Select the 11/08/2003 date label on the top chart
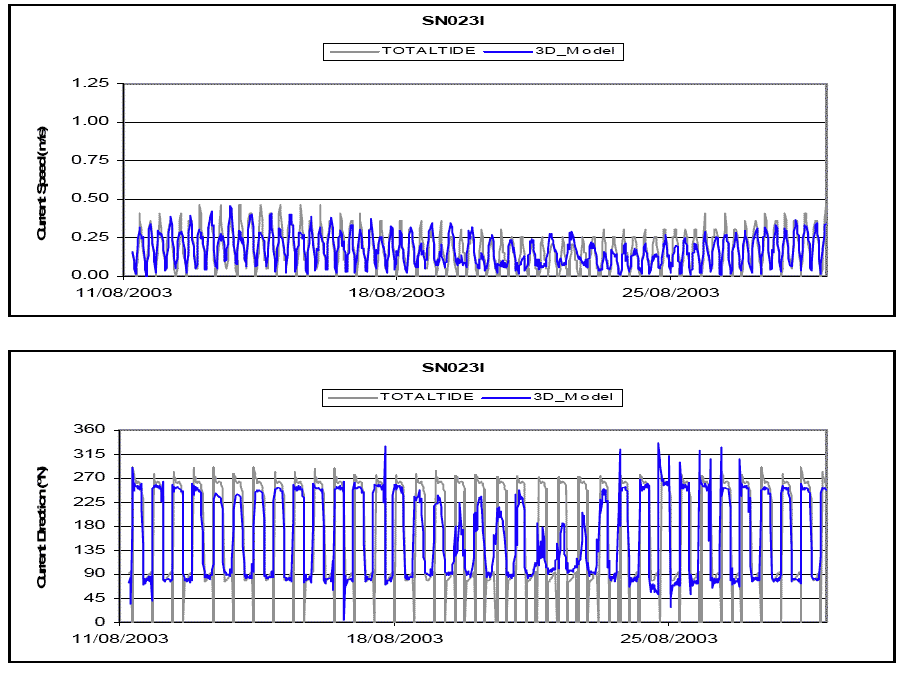This screenshot has height=673, width=909. [x=123, y=292]
